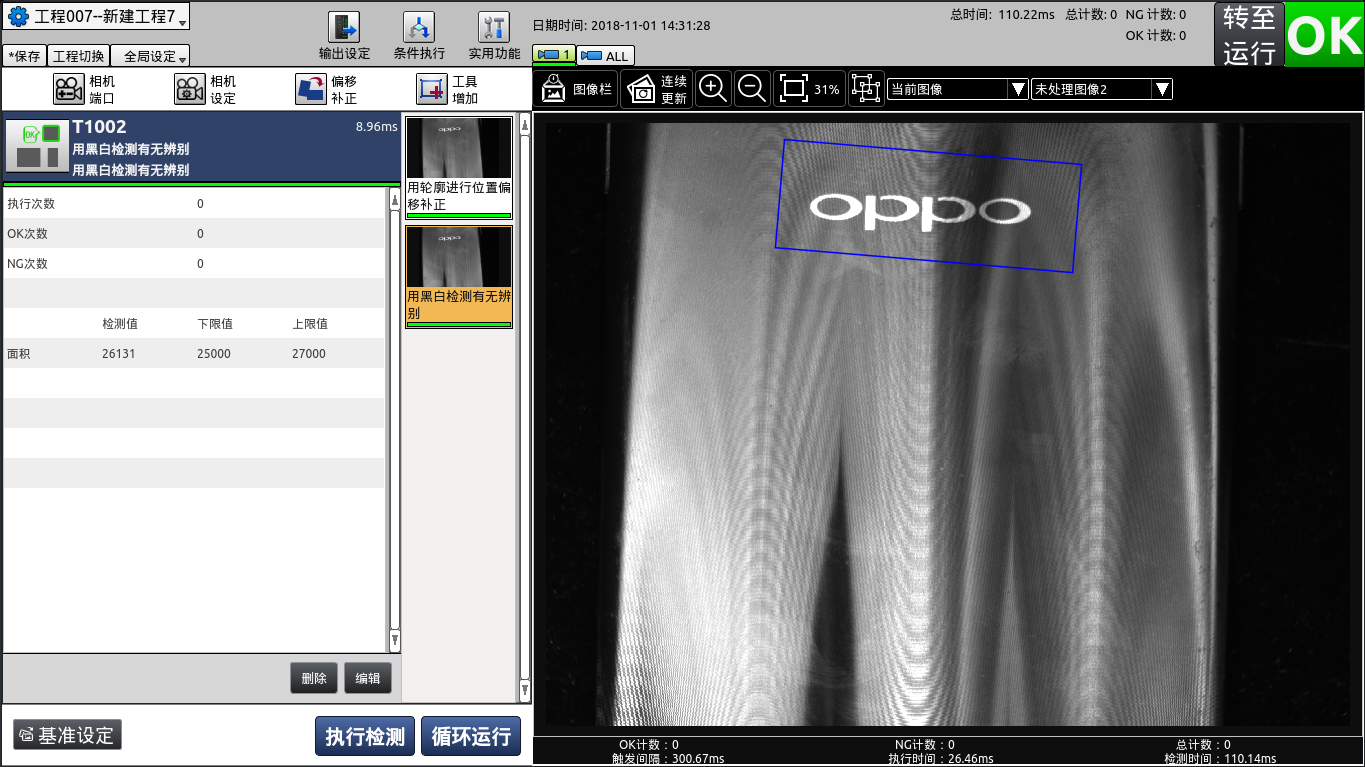Click the region layout icon beside 31%
1365x767 pixels.
pos(865,89)
